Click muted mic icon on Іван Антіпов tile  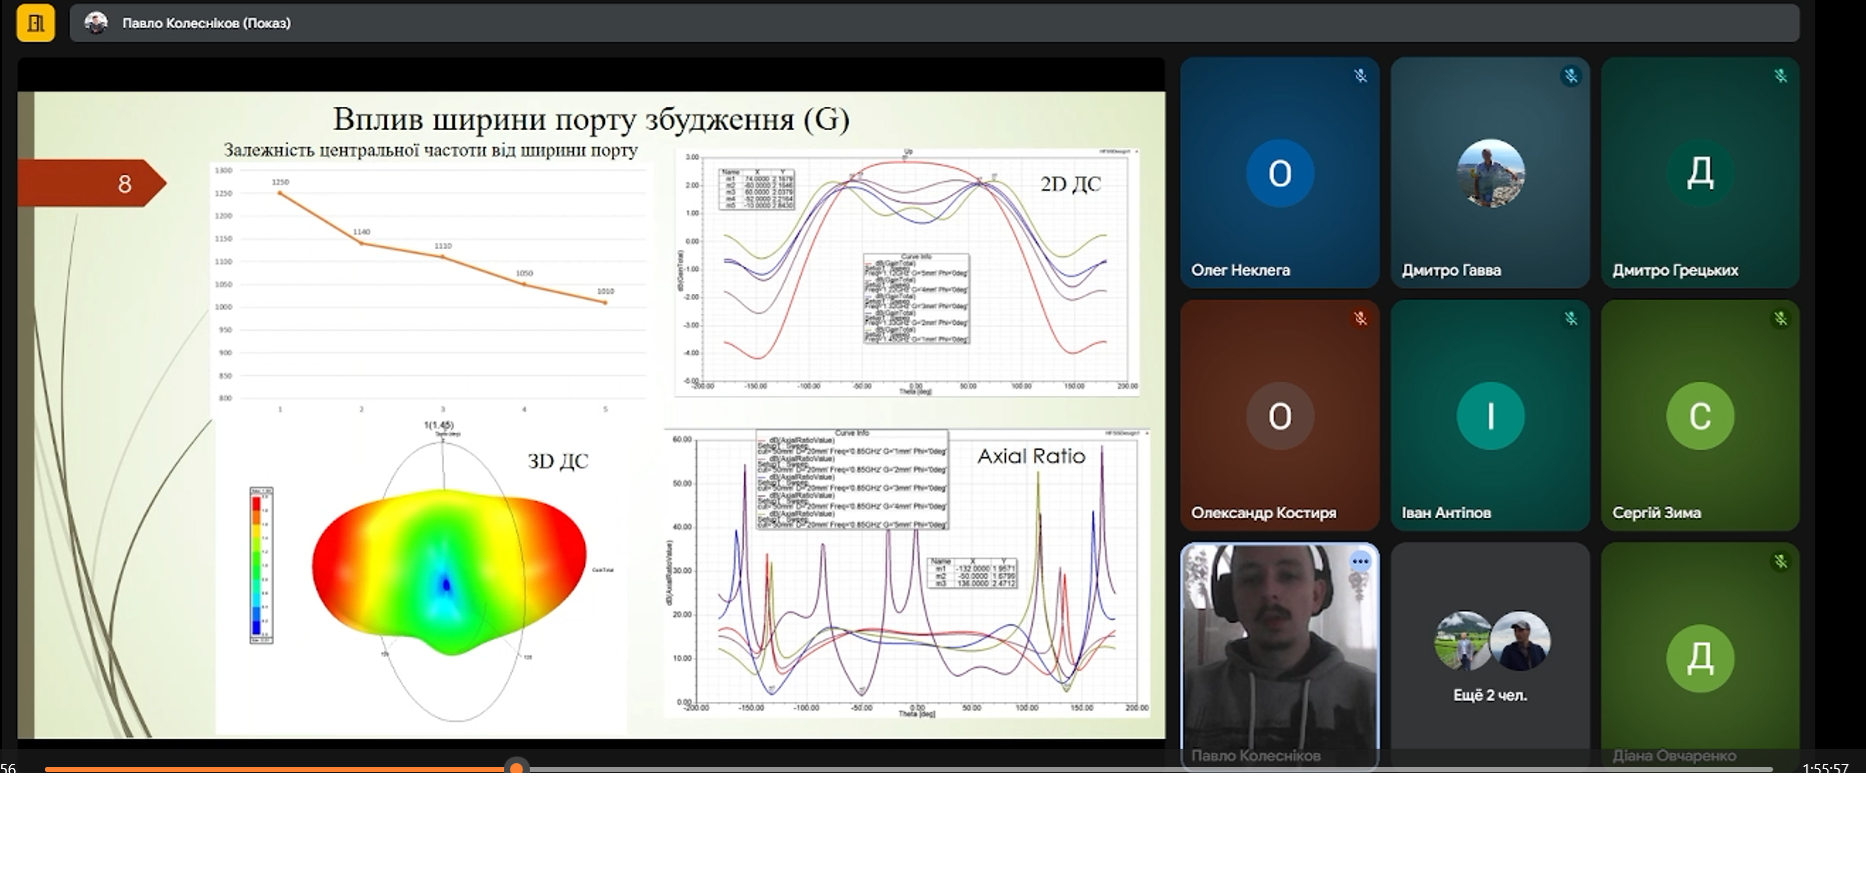pyautogui.click(x=1570, y=319)
